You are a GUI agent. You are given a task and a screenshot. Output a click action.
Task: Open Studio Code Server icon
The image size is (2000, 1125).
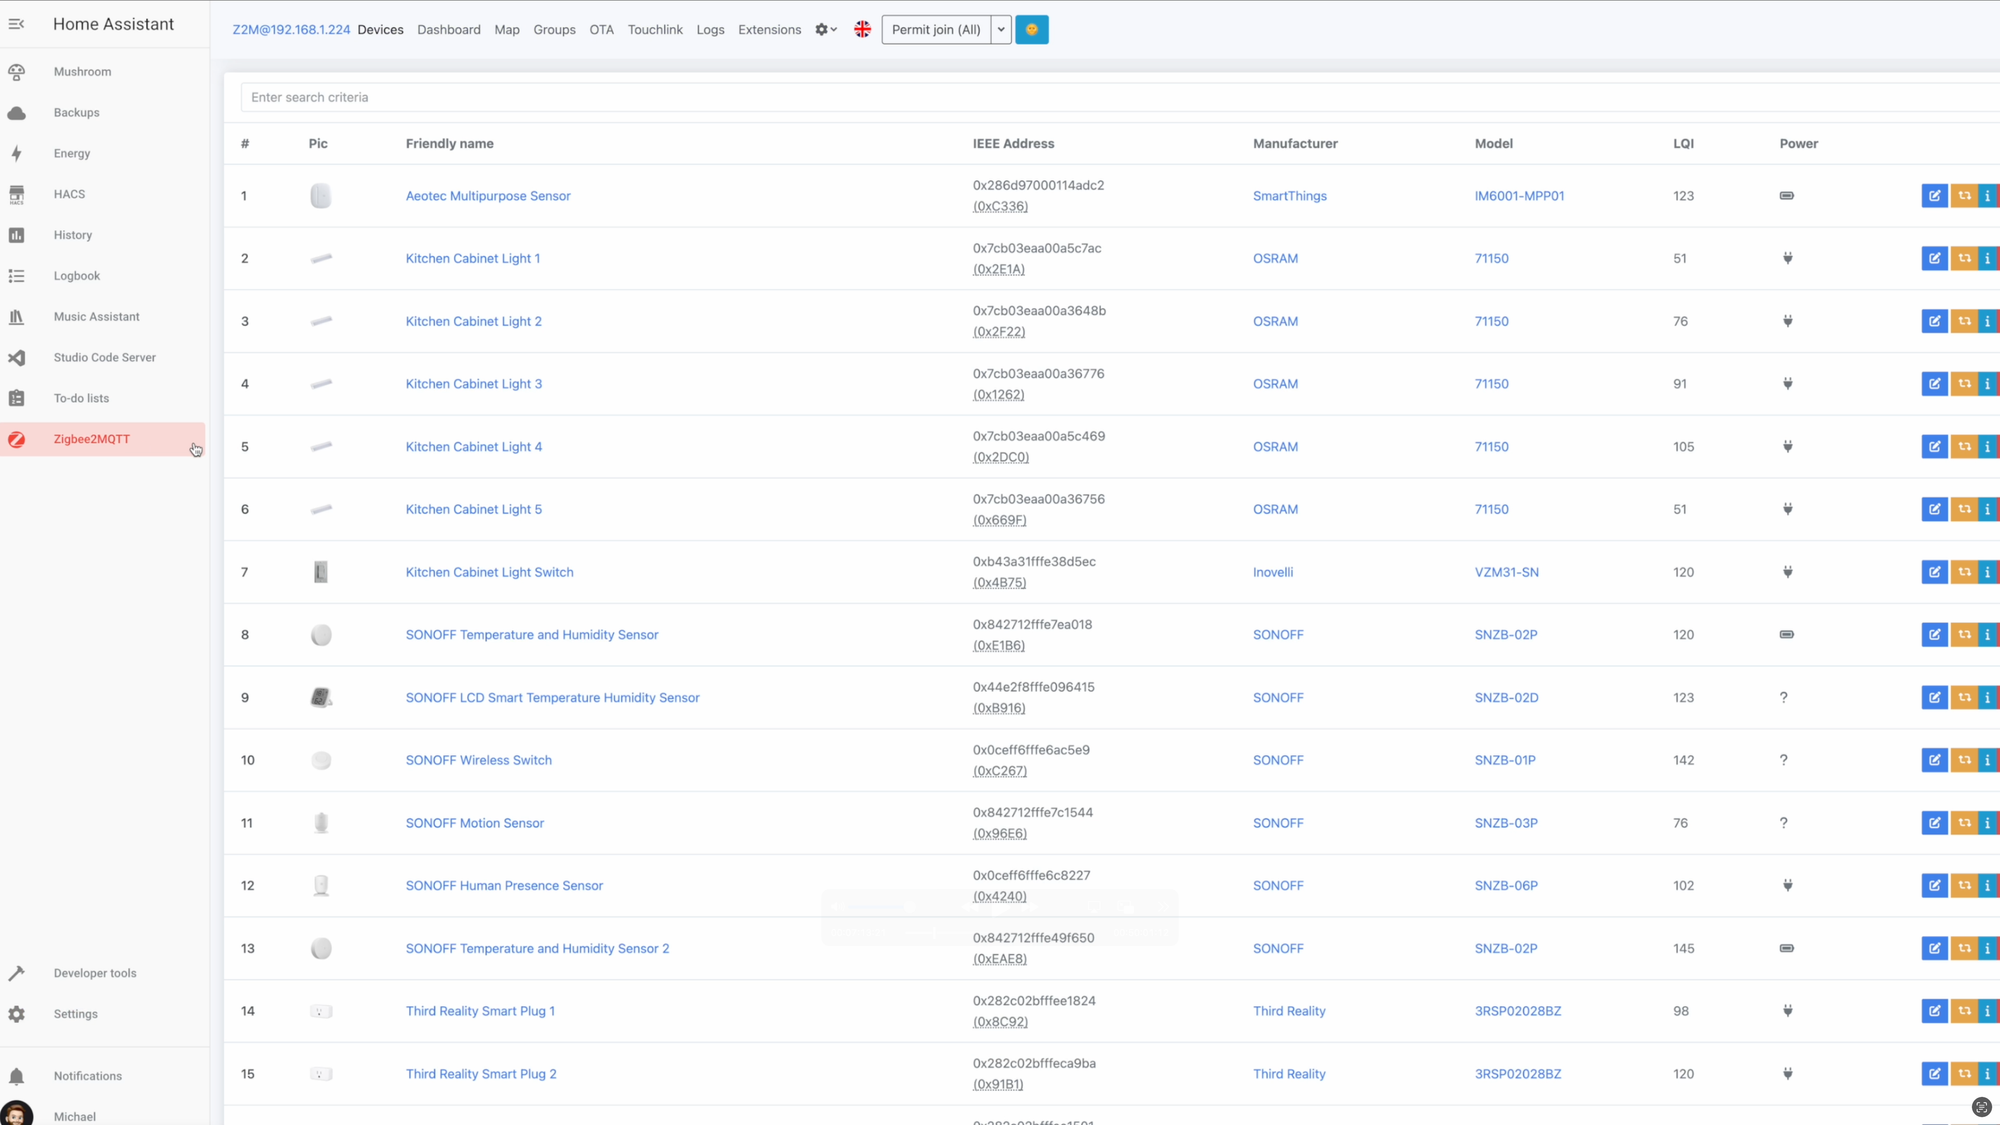point(16,358)
